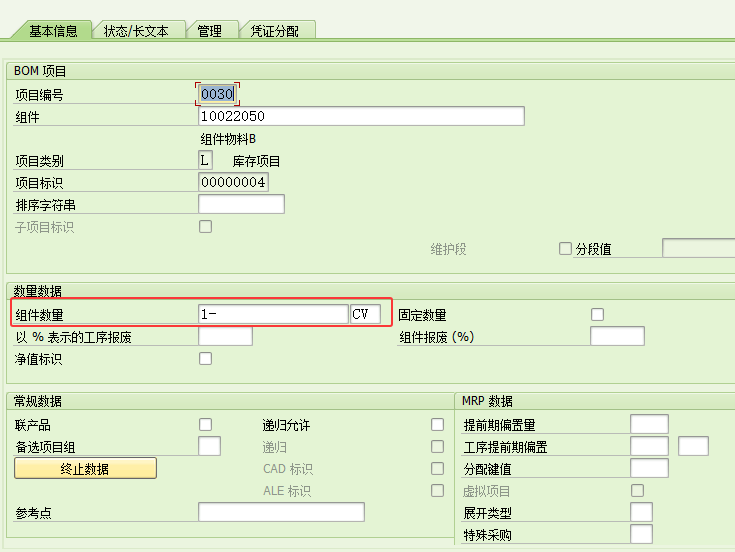The height and width of the screenshot is (552, 735).
Task: Enable the 固定数量 checkbox
Action: pos(598,314)
